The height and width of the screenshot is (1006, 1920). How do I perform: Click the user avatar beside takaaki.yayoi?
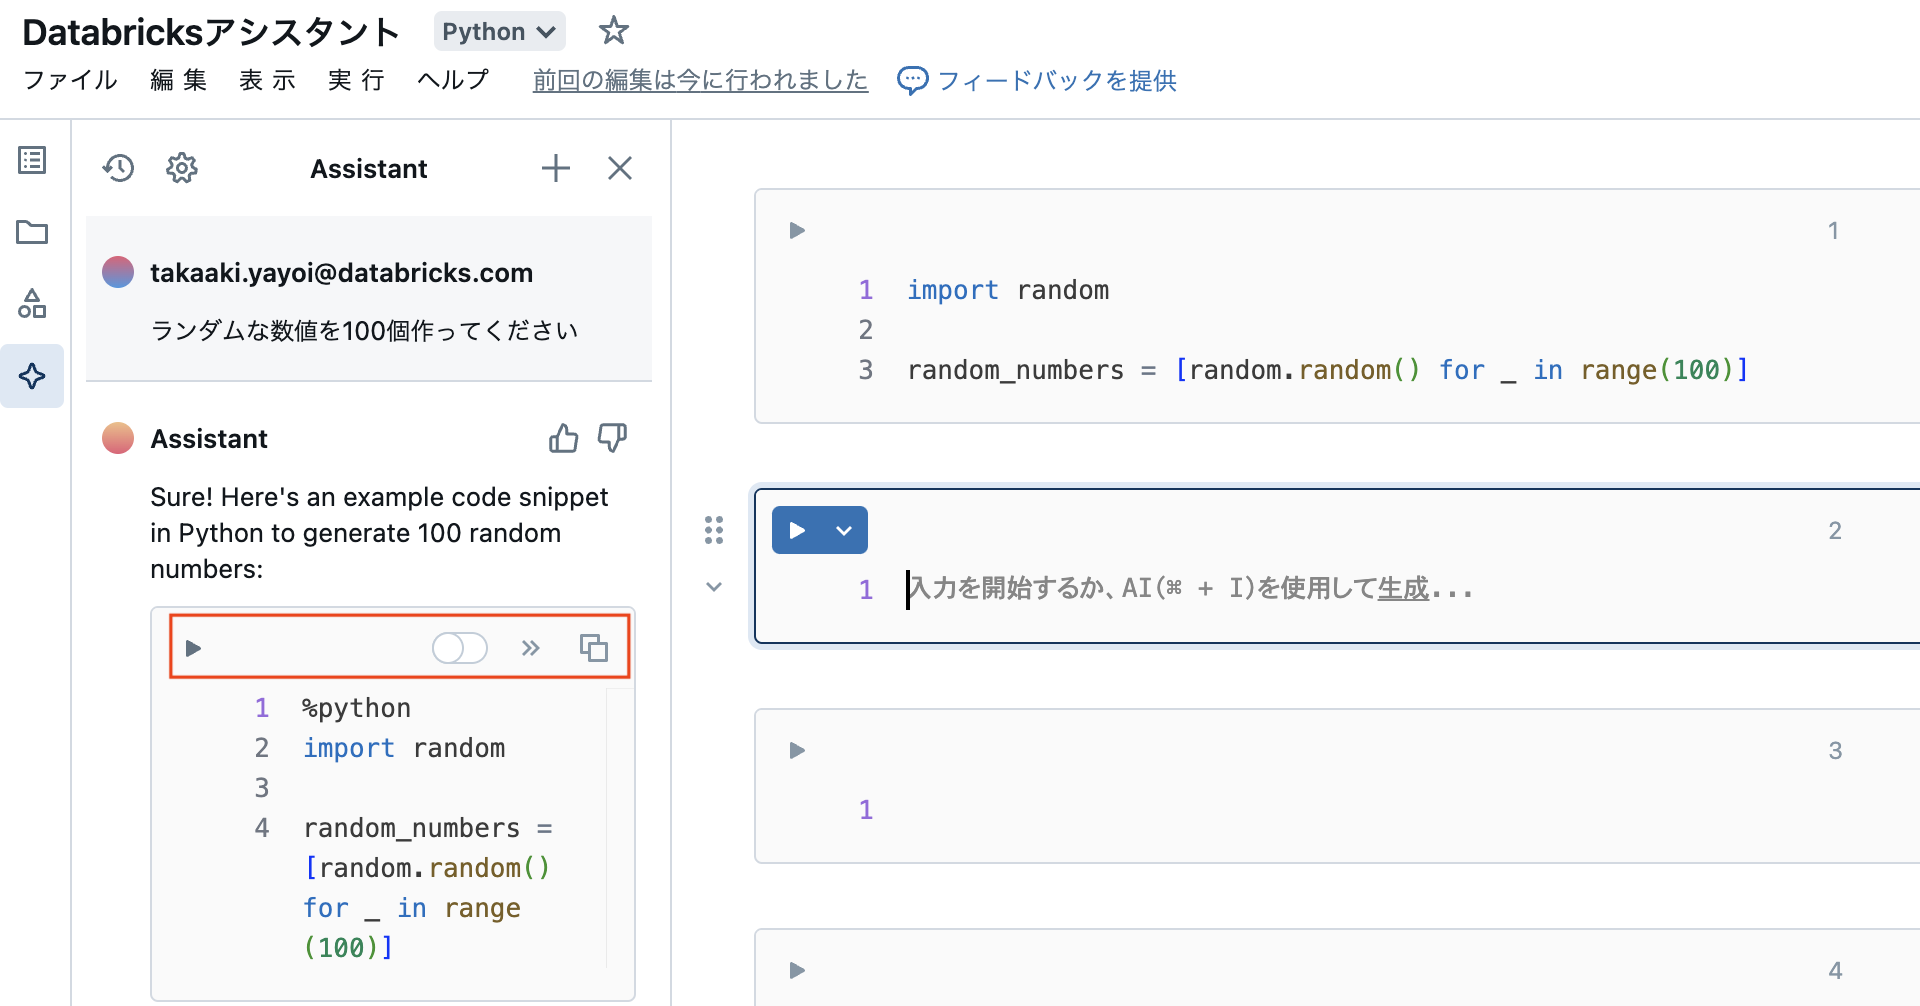coord(118,272)
